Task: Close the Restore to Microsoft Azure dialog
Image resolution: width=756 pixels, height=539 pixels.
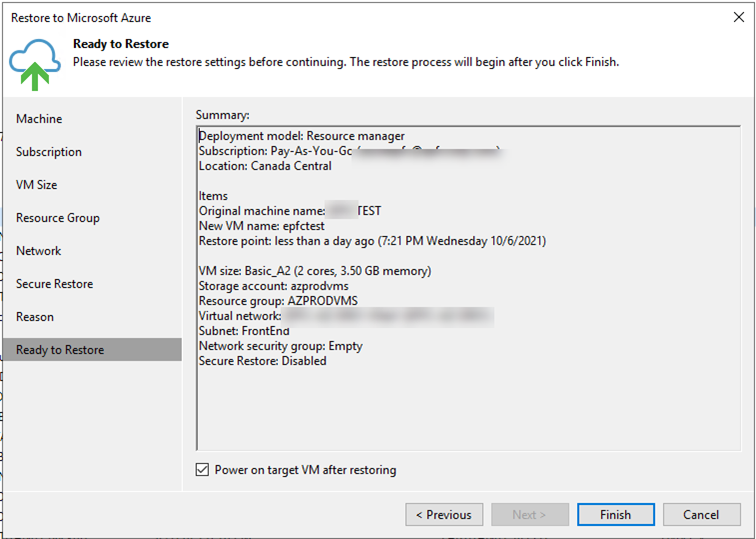Action: pyautogui.click(x=739, y=17)
